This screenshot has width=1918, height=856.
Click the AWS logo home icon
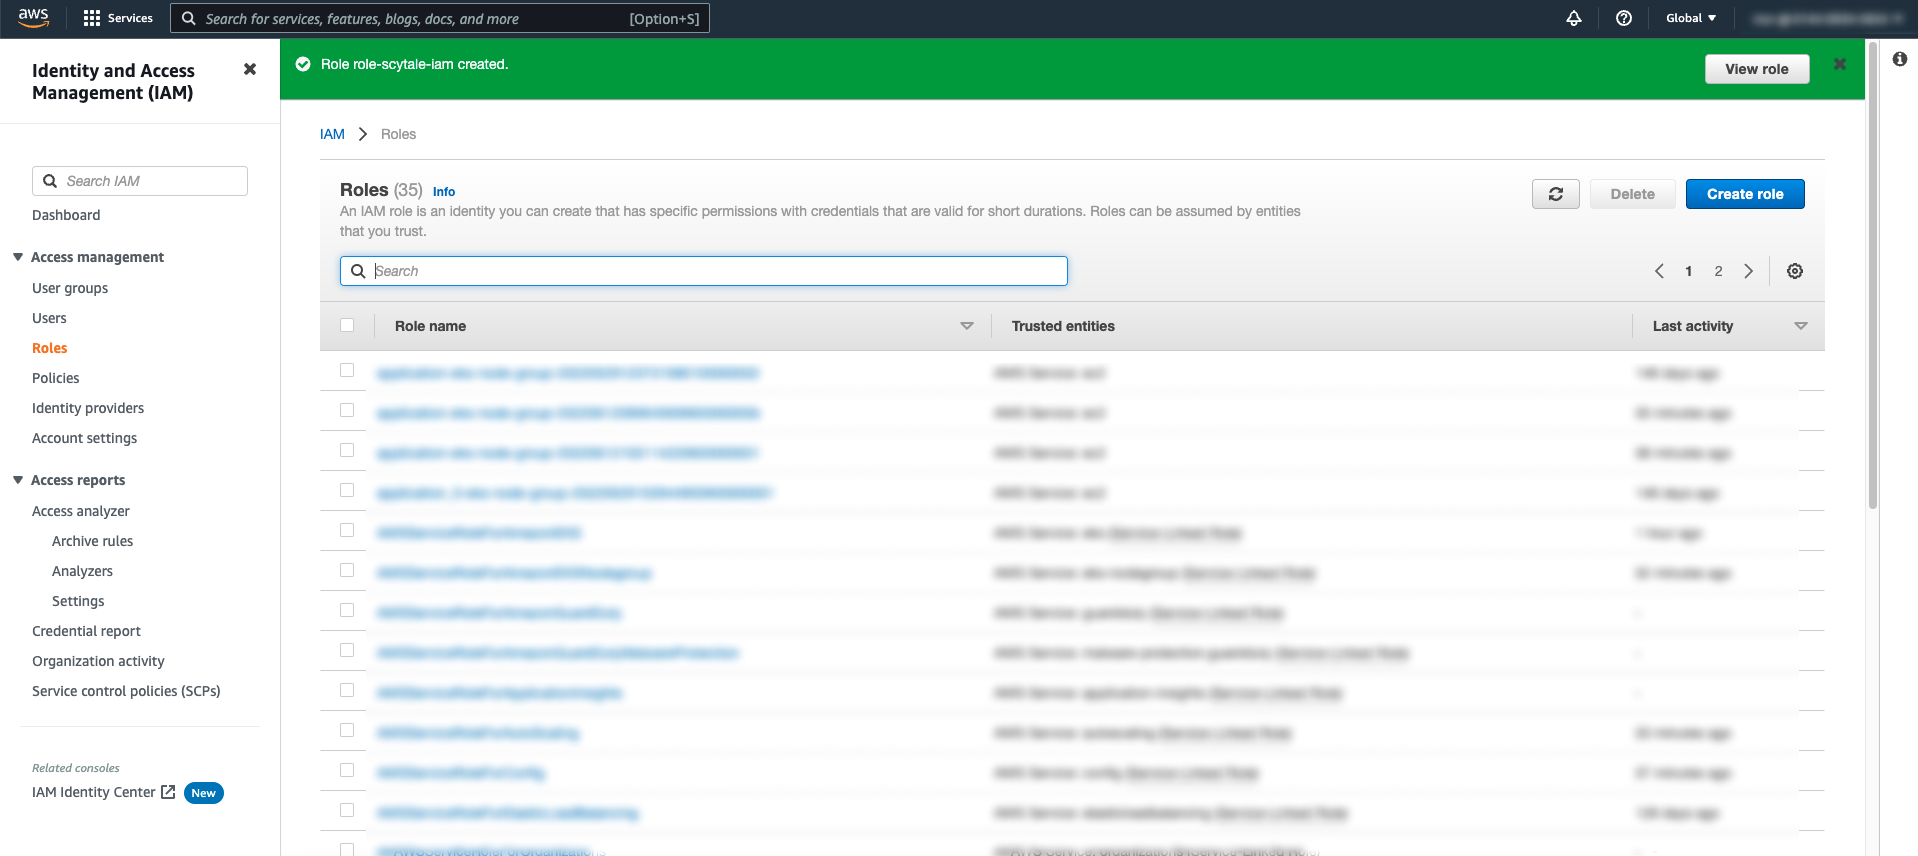tap(33, 17)
